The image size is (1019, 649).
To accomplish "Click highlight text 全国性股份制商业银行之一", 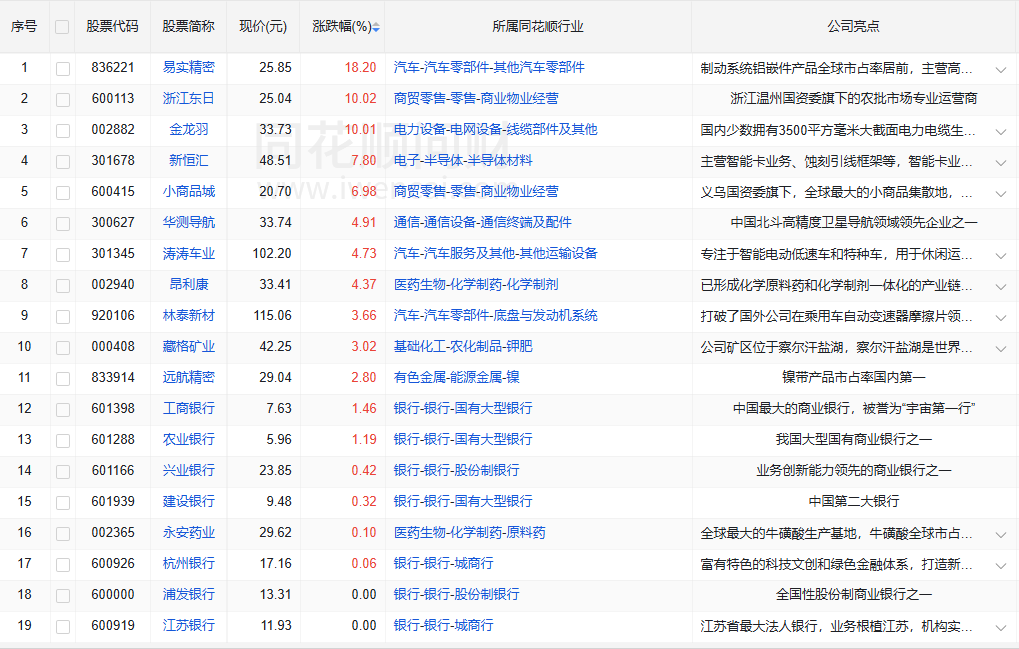I will [854, 594].
